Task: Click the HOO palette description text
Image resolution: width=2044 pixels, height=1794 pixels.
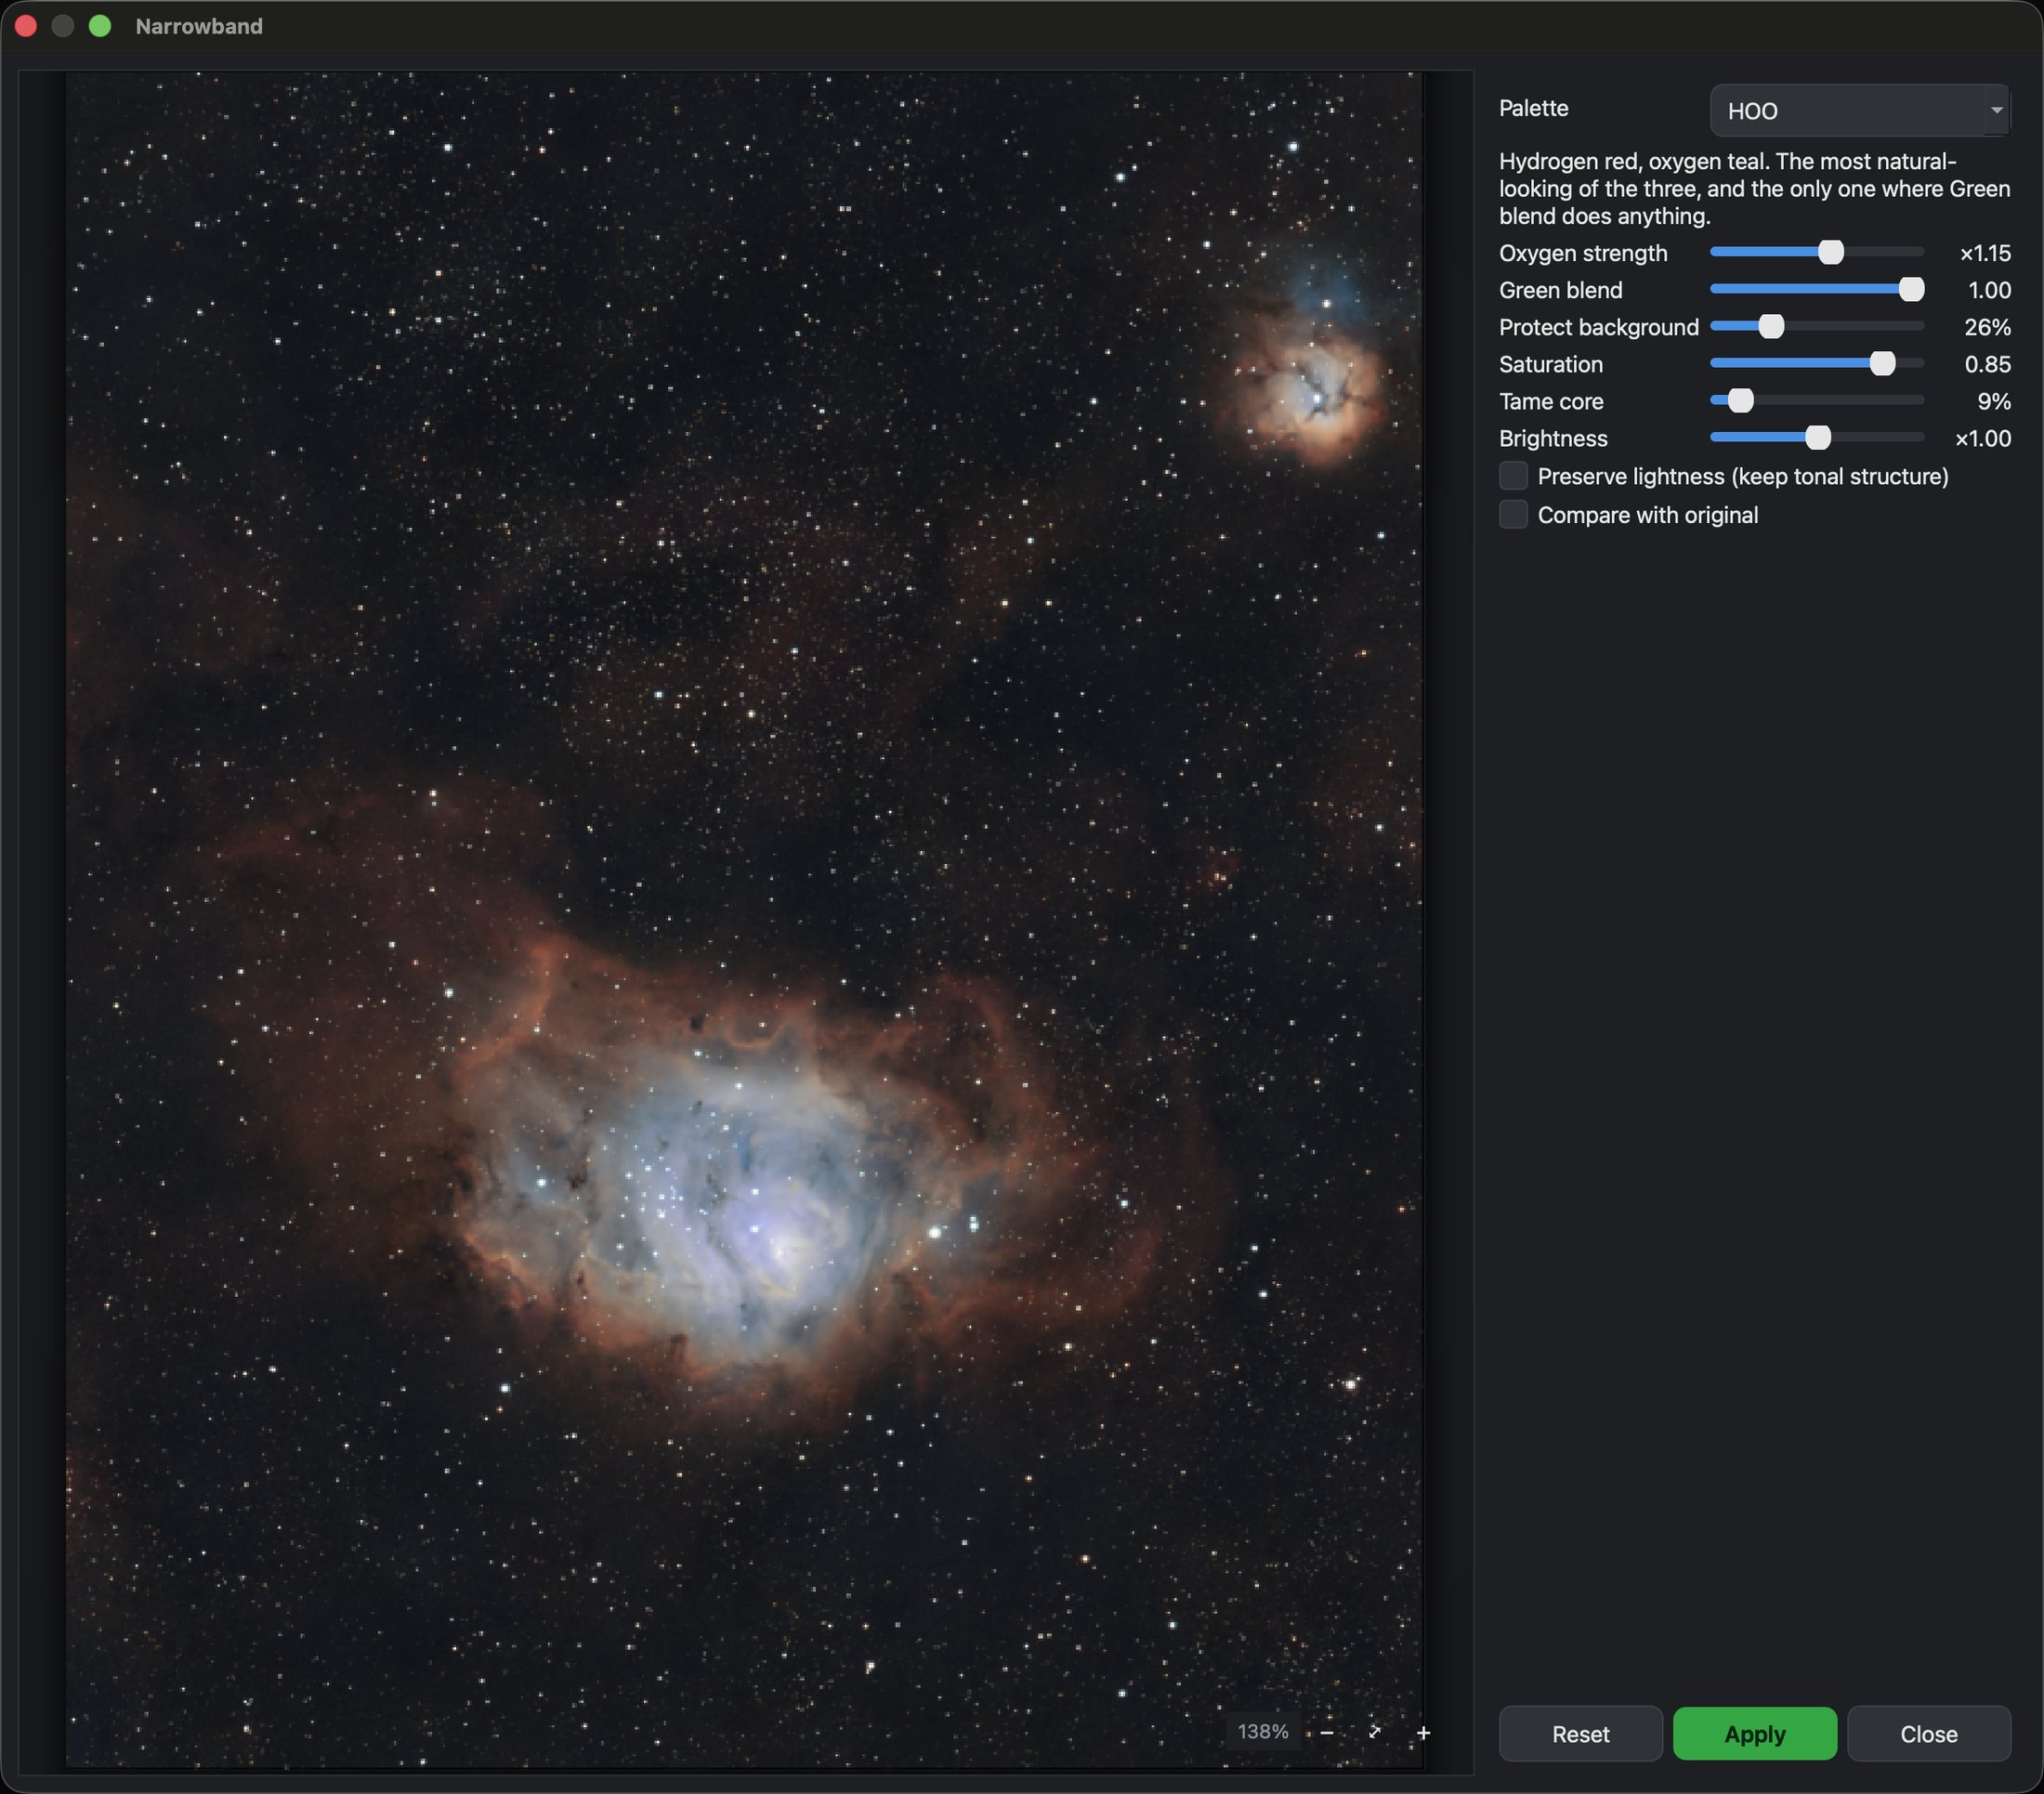Action: tap(1754, 188)
